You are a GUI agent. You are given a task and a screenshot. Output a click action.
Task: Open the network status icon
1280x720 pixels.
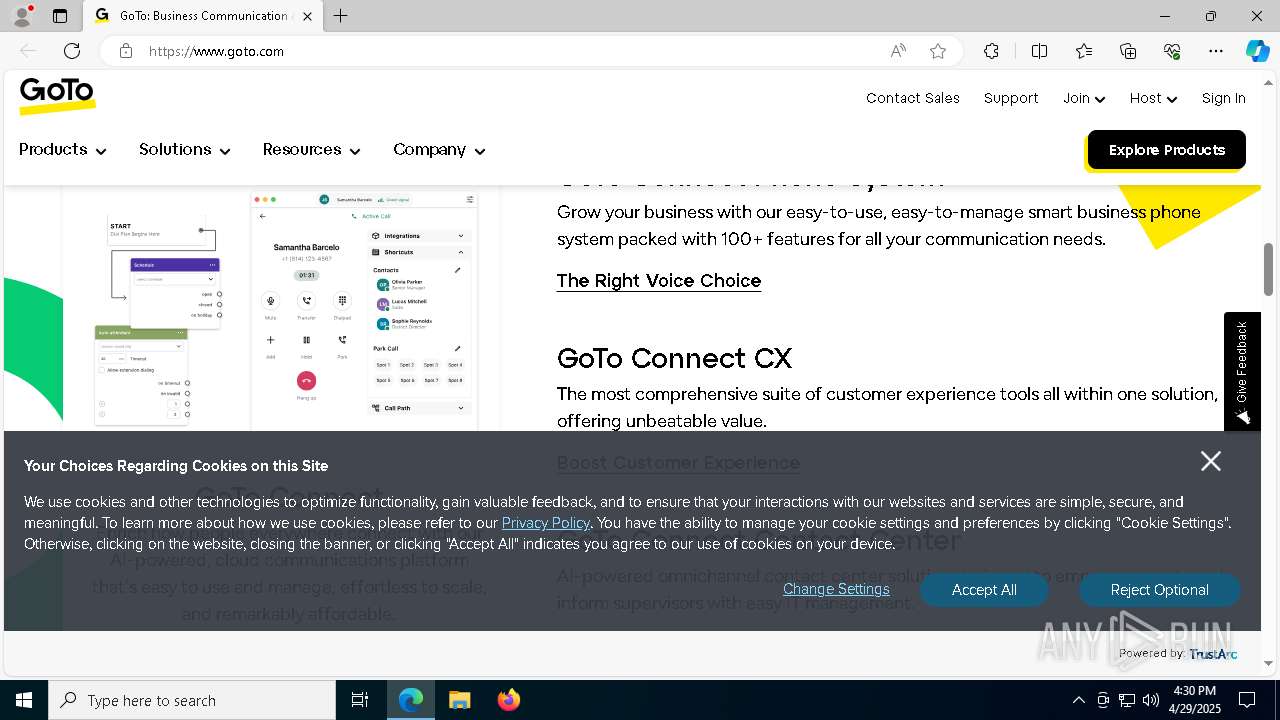coord(1127,700)
